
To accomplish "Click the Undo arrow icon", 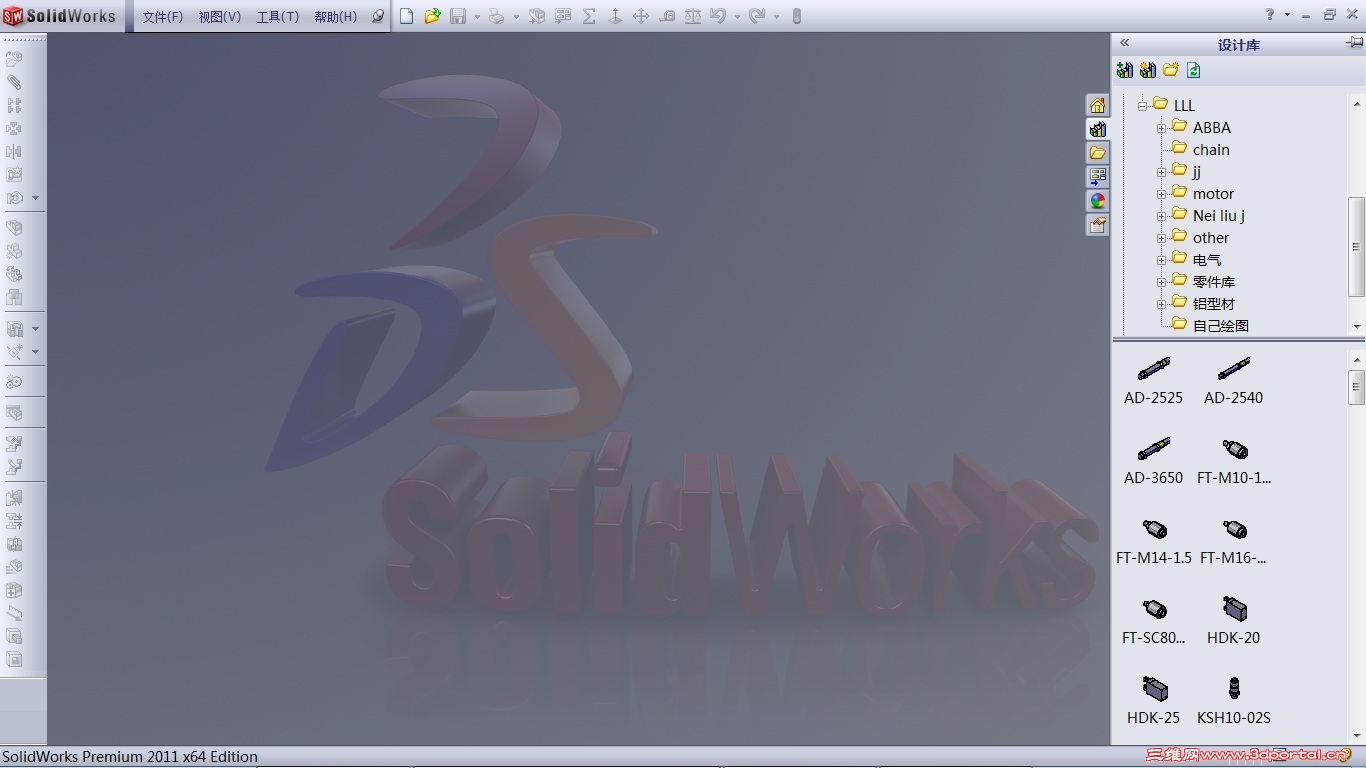I will coord(718,16).
